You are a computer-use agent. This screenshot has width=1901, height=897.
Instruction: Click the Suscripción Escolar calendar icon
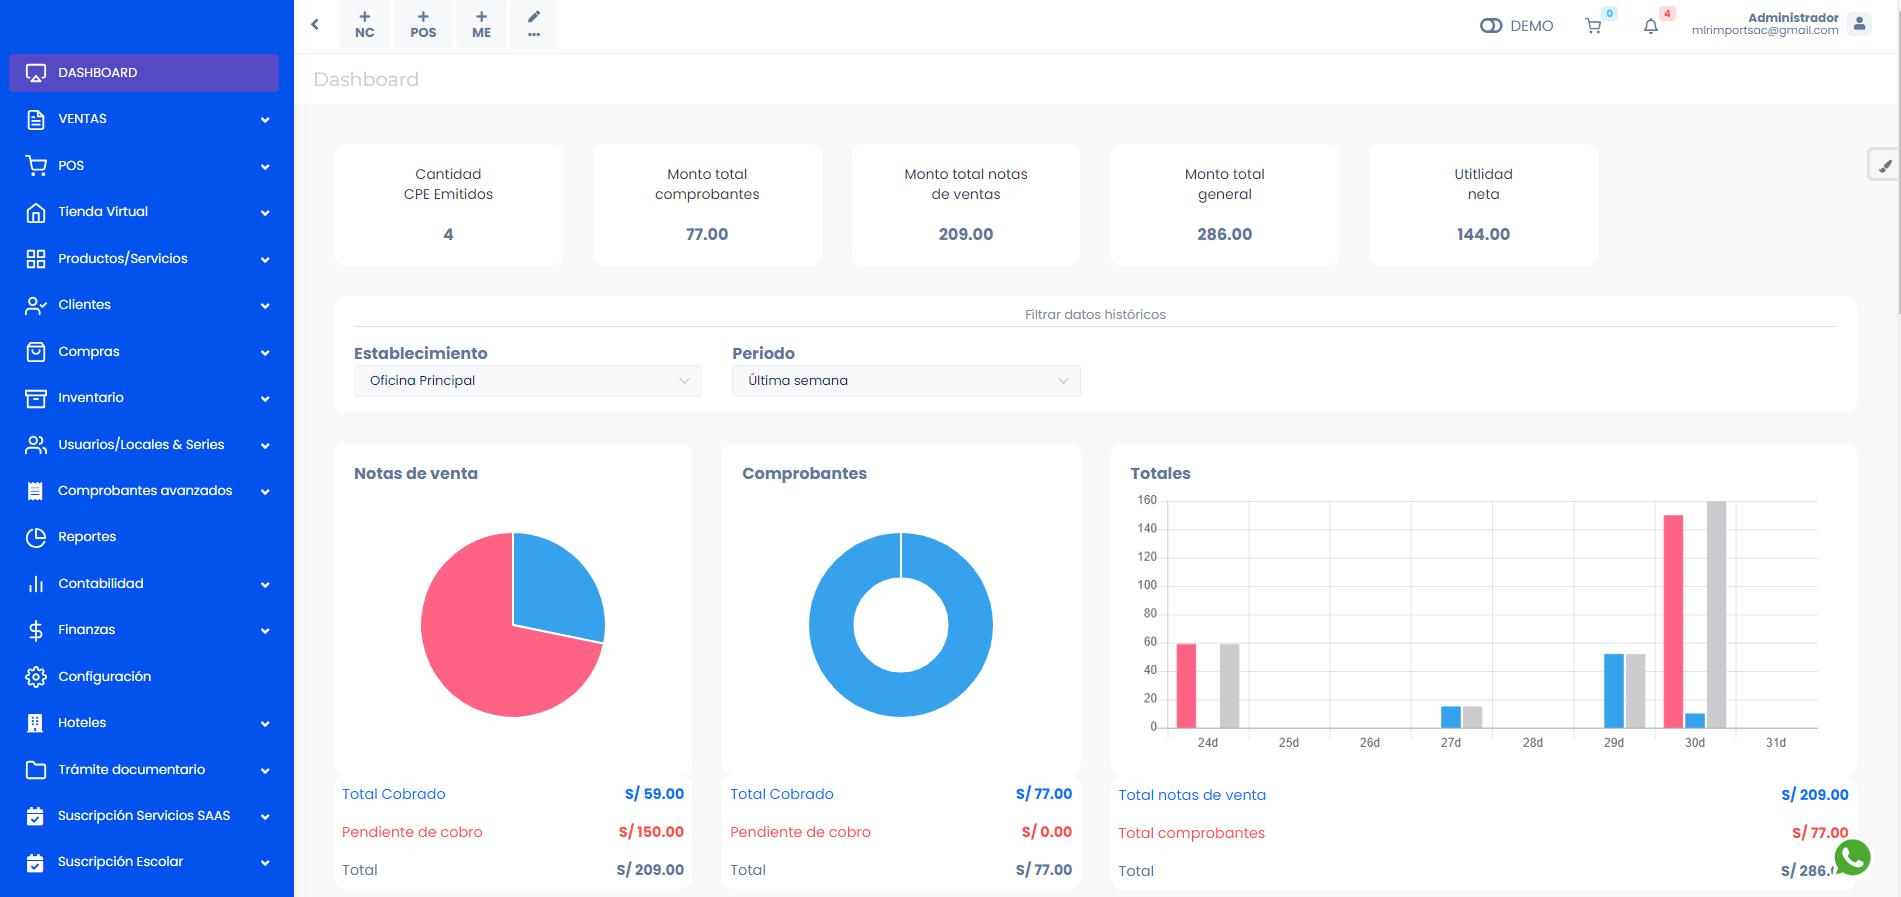[36, 862]
